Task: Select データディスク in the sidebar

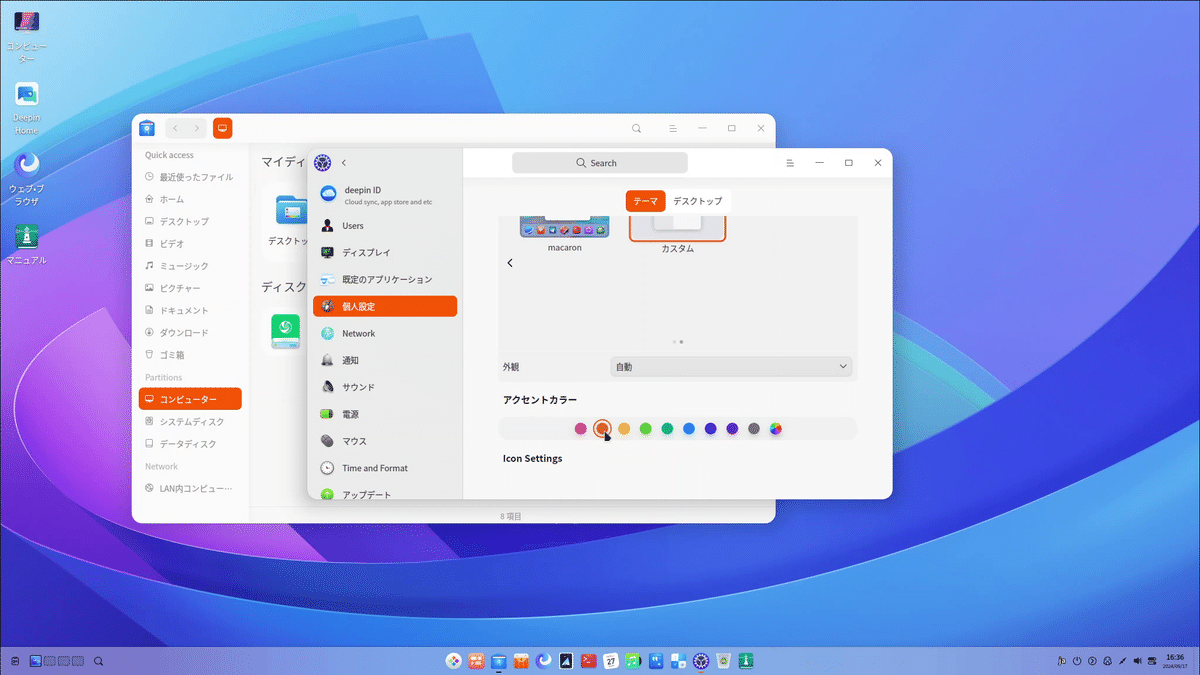Action: coord(190,443)
